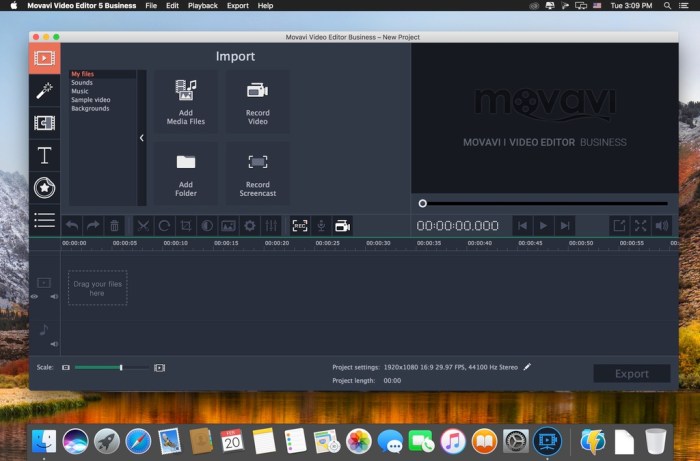Toggle video track visibility eye icon
Viewport: 700px width, 461px height.
(x=34, y=297)
